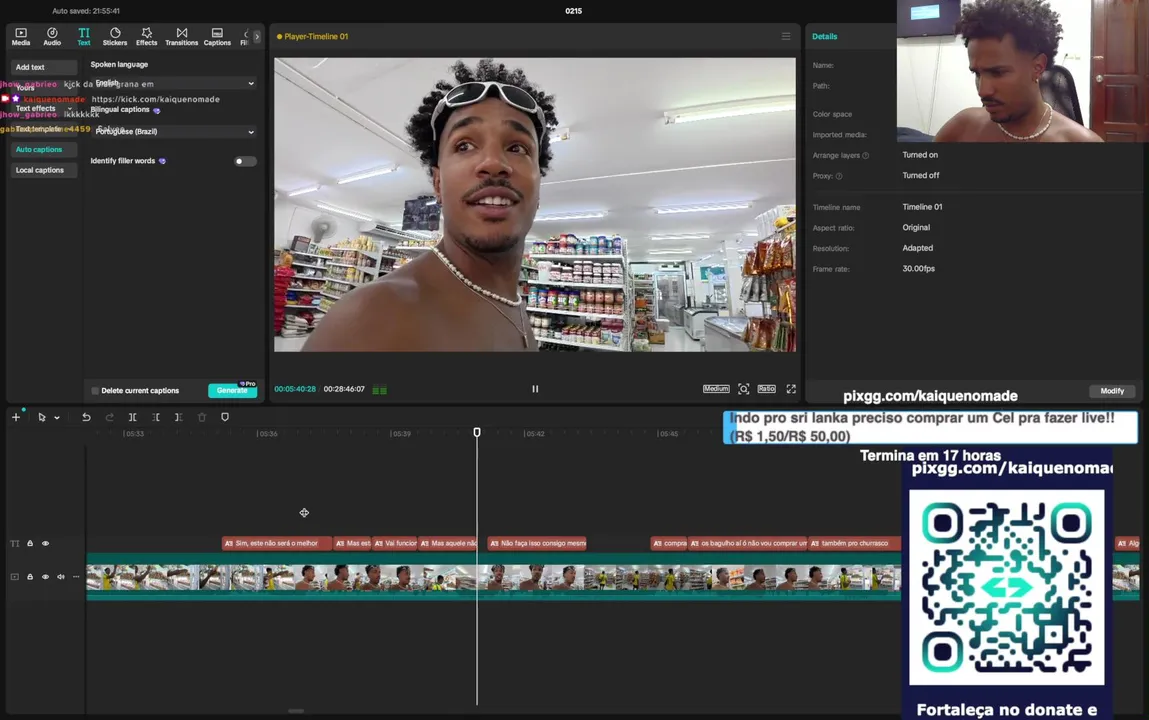The image size is (1149, 720).
Task: Redo the last edit
Action: click(109, 417)
